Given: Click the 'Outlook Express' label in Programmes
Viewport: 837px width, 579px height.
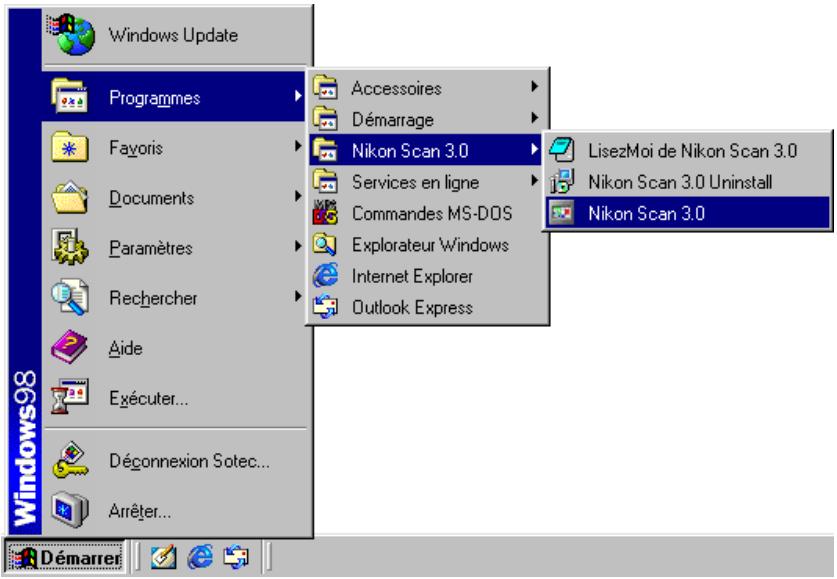Looking at the screenshot, I should click(412, 307).
